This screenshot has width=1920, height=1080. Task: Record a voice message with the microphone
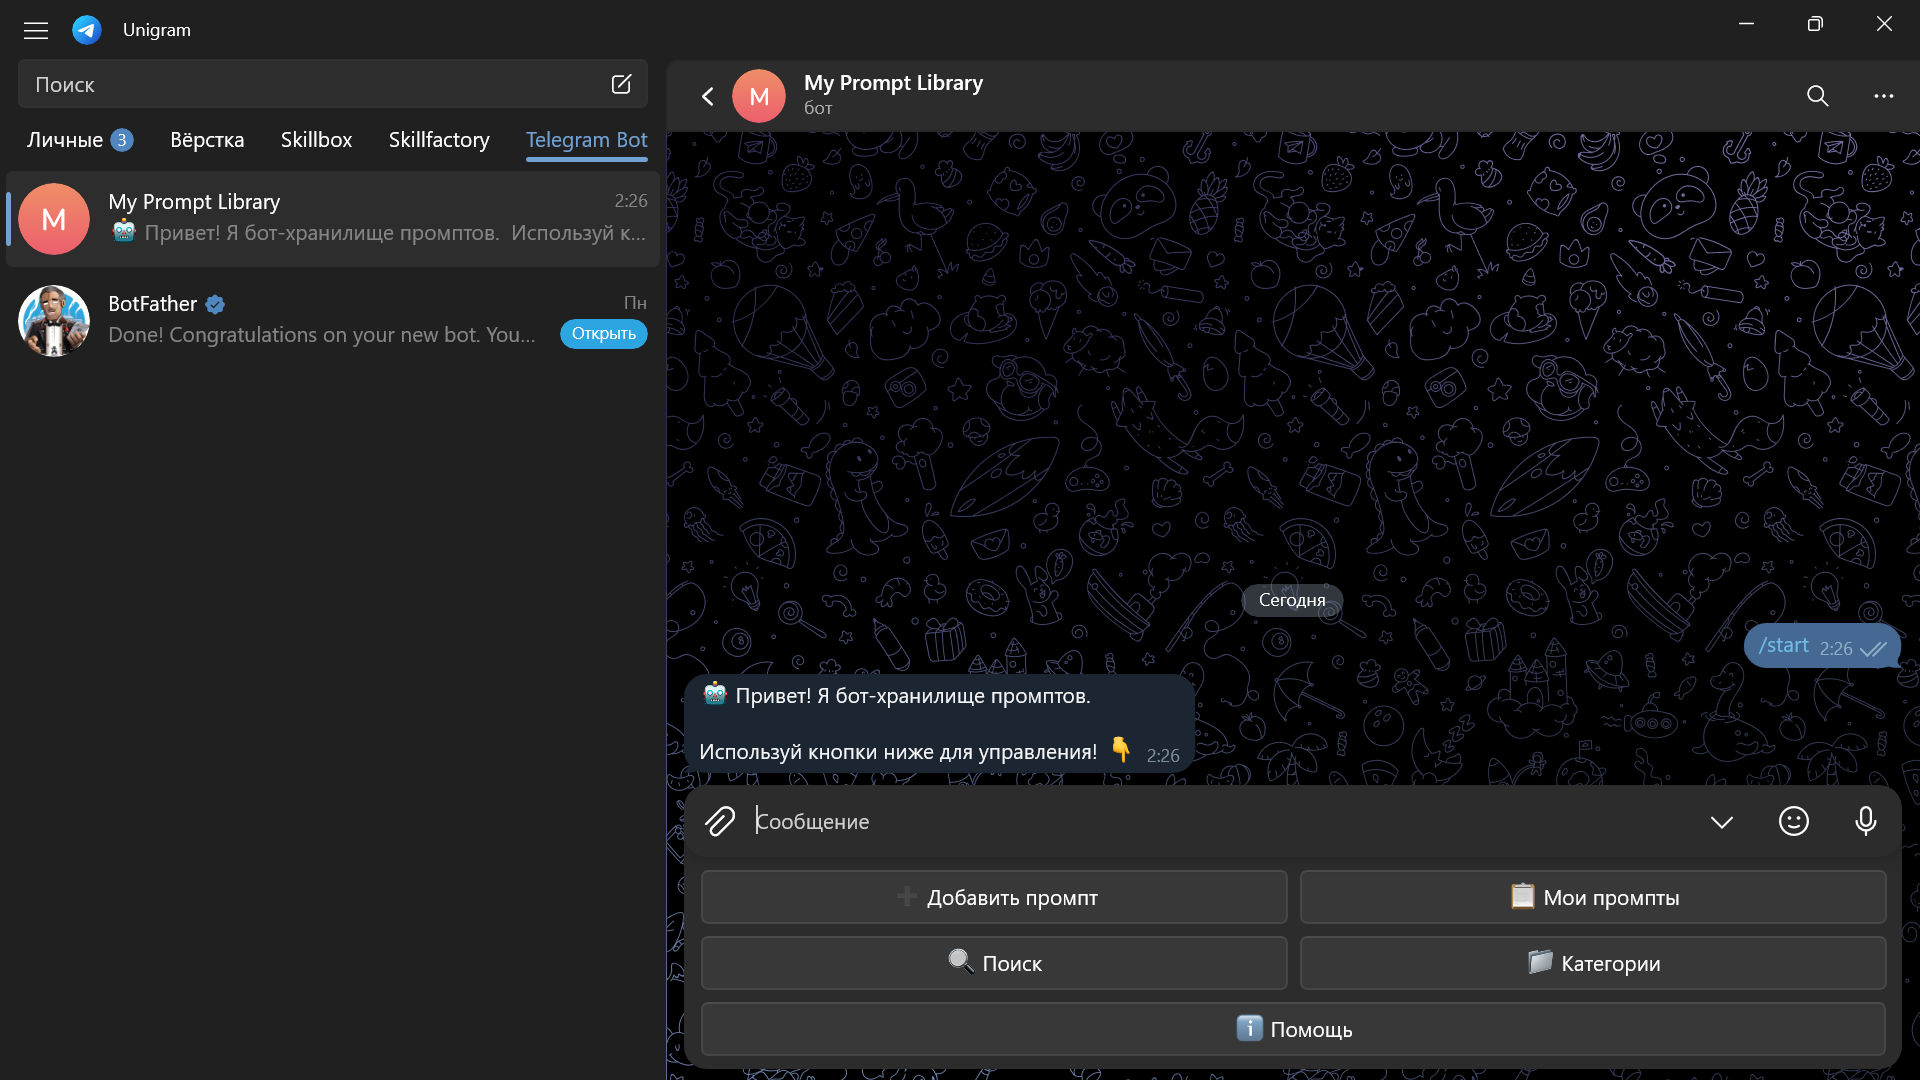pyautogui.click(x=1865, y=821)
